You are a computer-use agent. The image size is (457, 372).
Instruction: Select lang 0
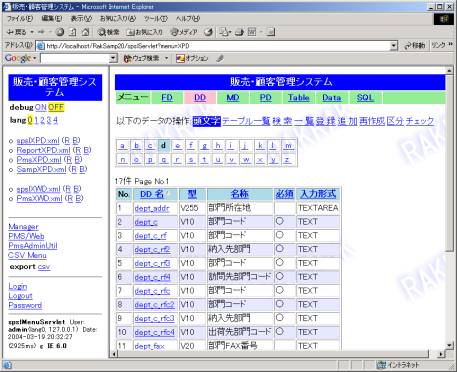30,120
